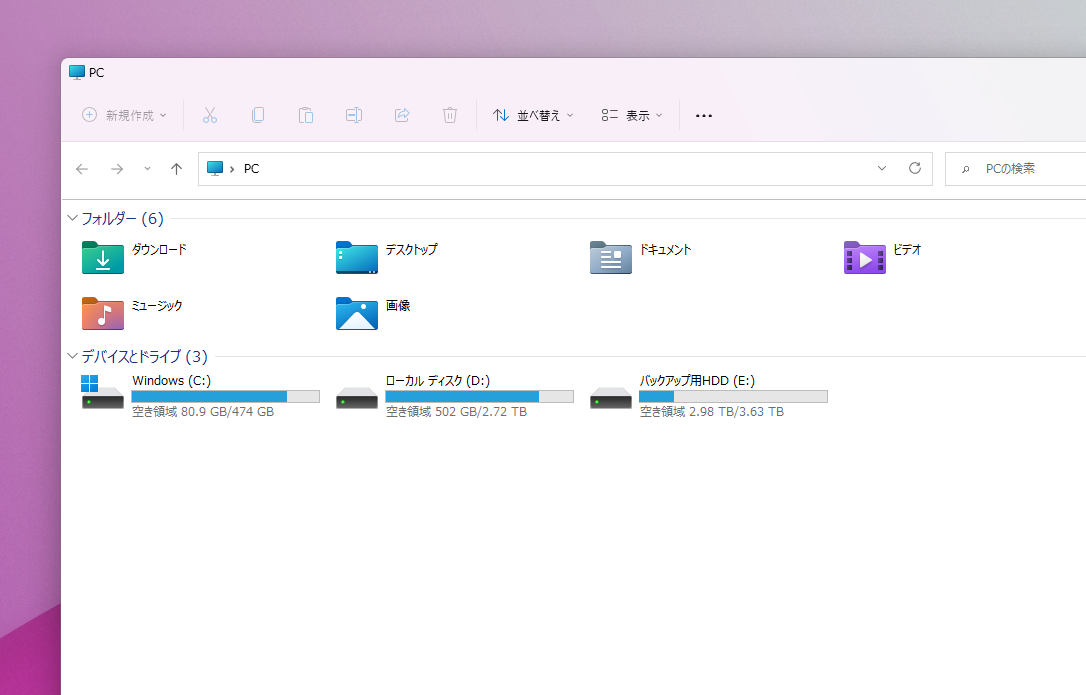The width and height of the screenshot is (1086, 695).
Task: Collapse the フォルダー (6) group
Action: click(x=72, y=218)
